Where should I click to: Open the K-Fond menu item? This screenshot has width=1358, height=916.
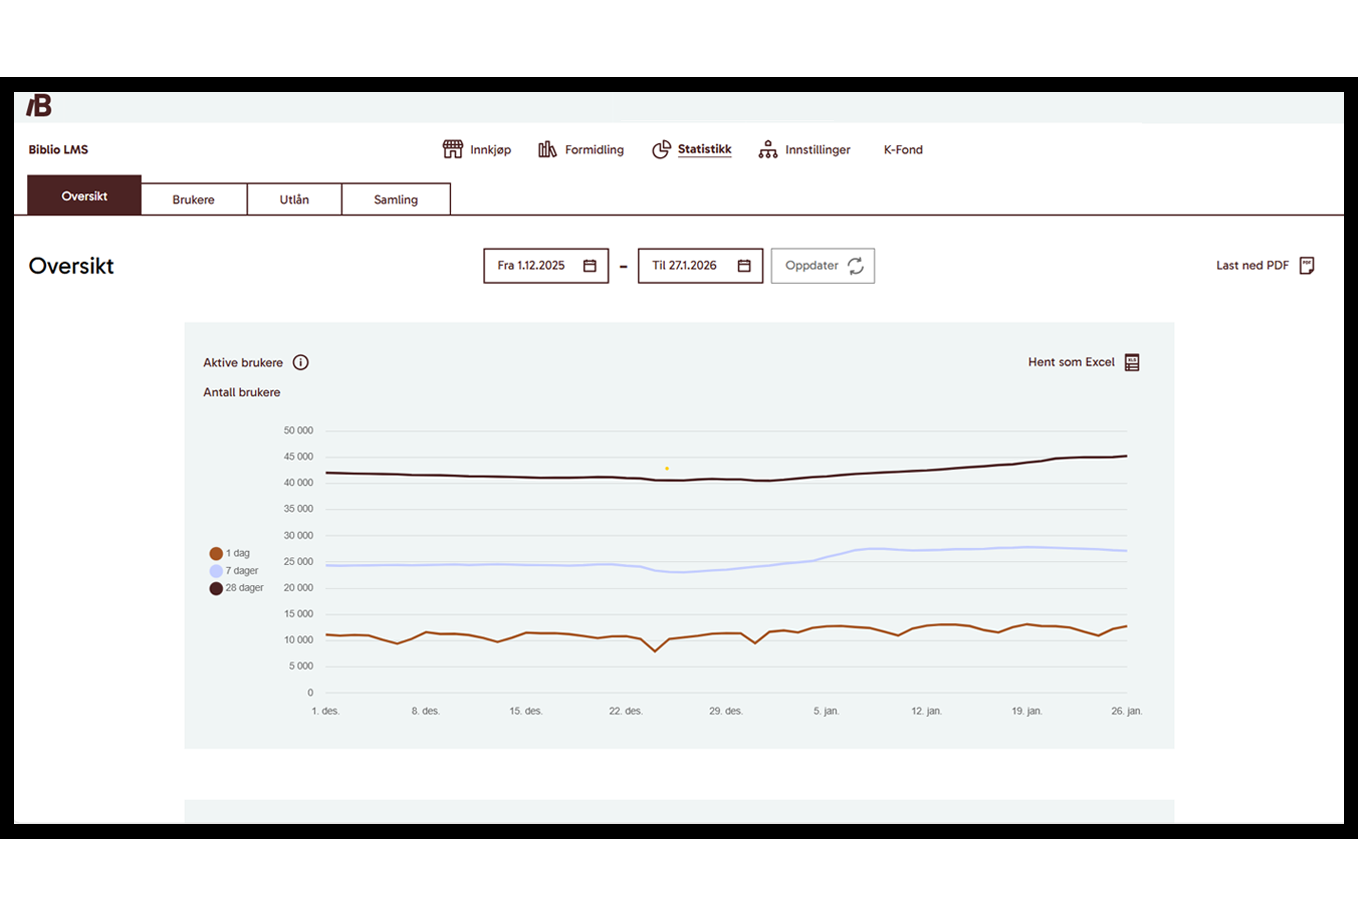pos(903,149)
